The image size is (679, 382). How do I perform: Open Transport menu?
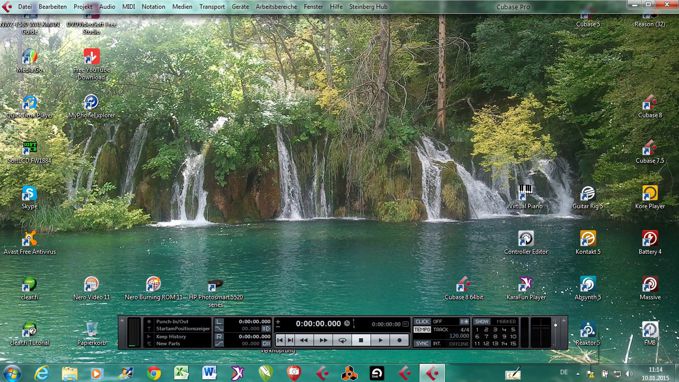(212, 7)
